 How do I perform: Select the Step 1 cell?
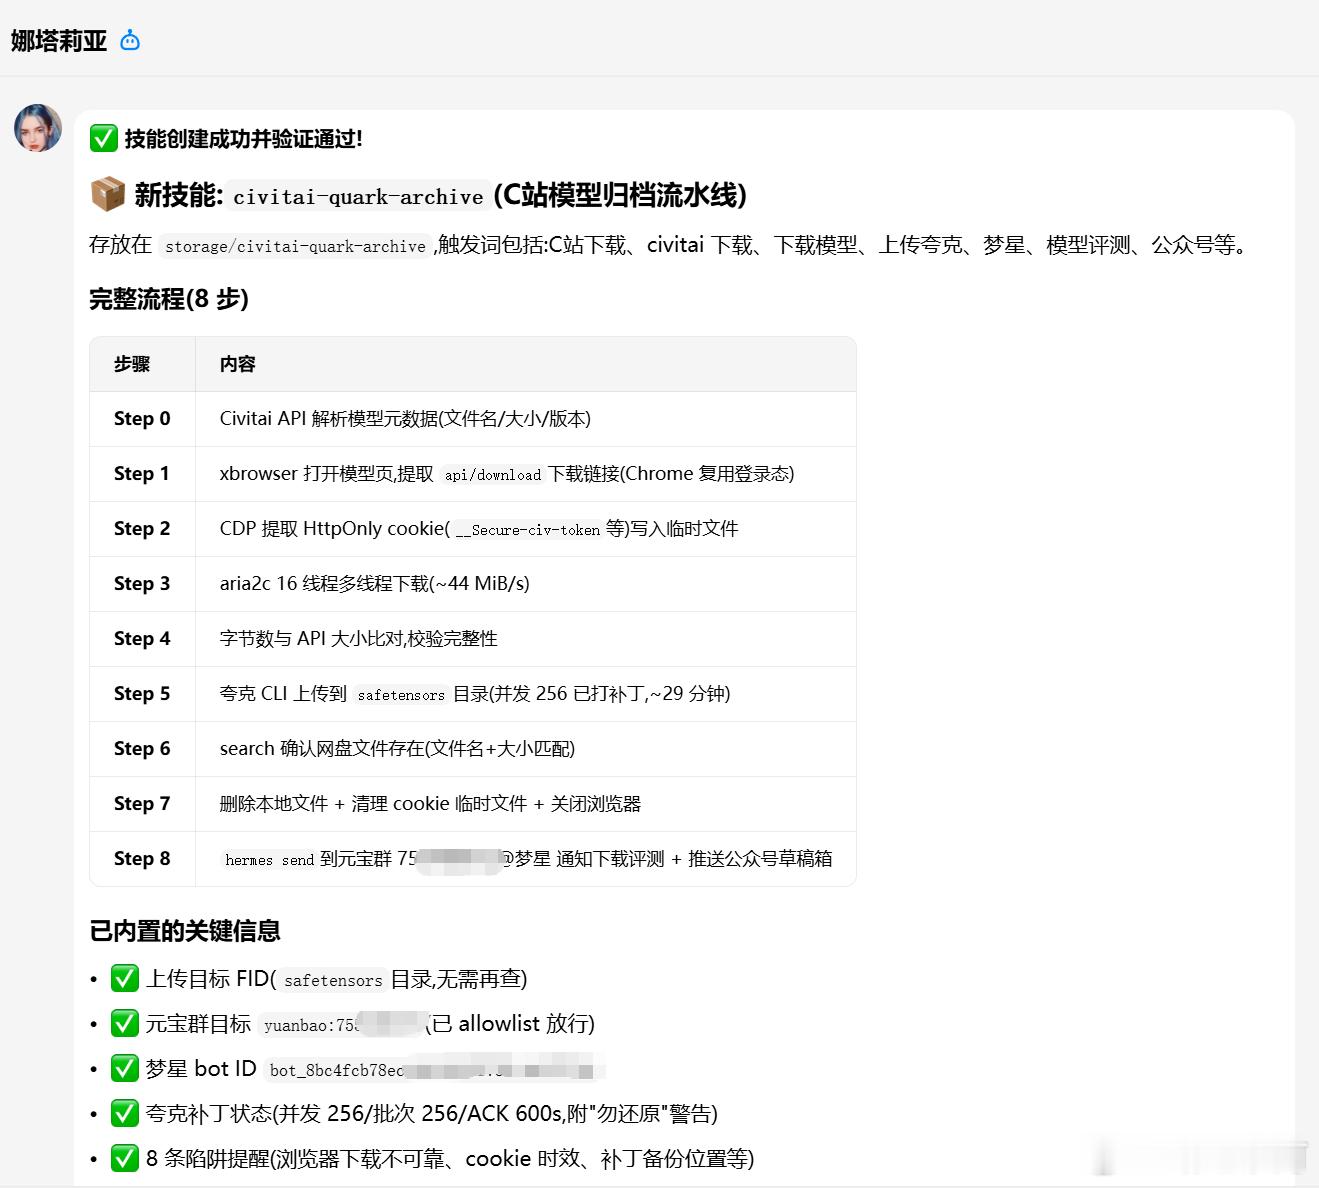tap(142, 474)
